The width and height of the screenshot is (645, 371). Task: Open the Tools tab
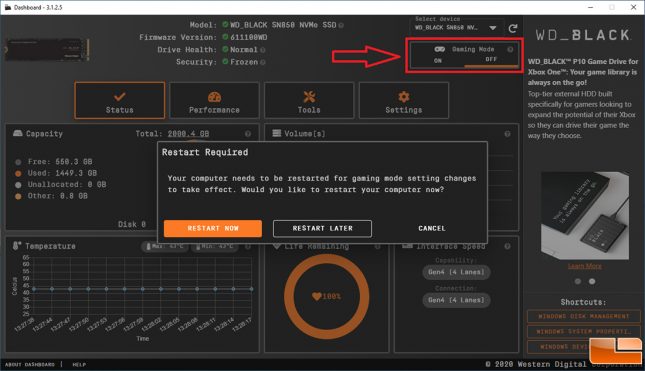pyautogui.click(x=309, y=100)
